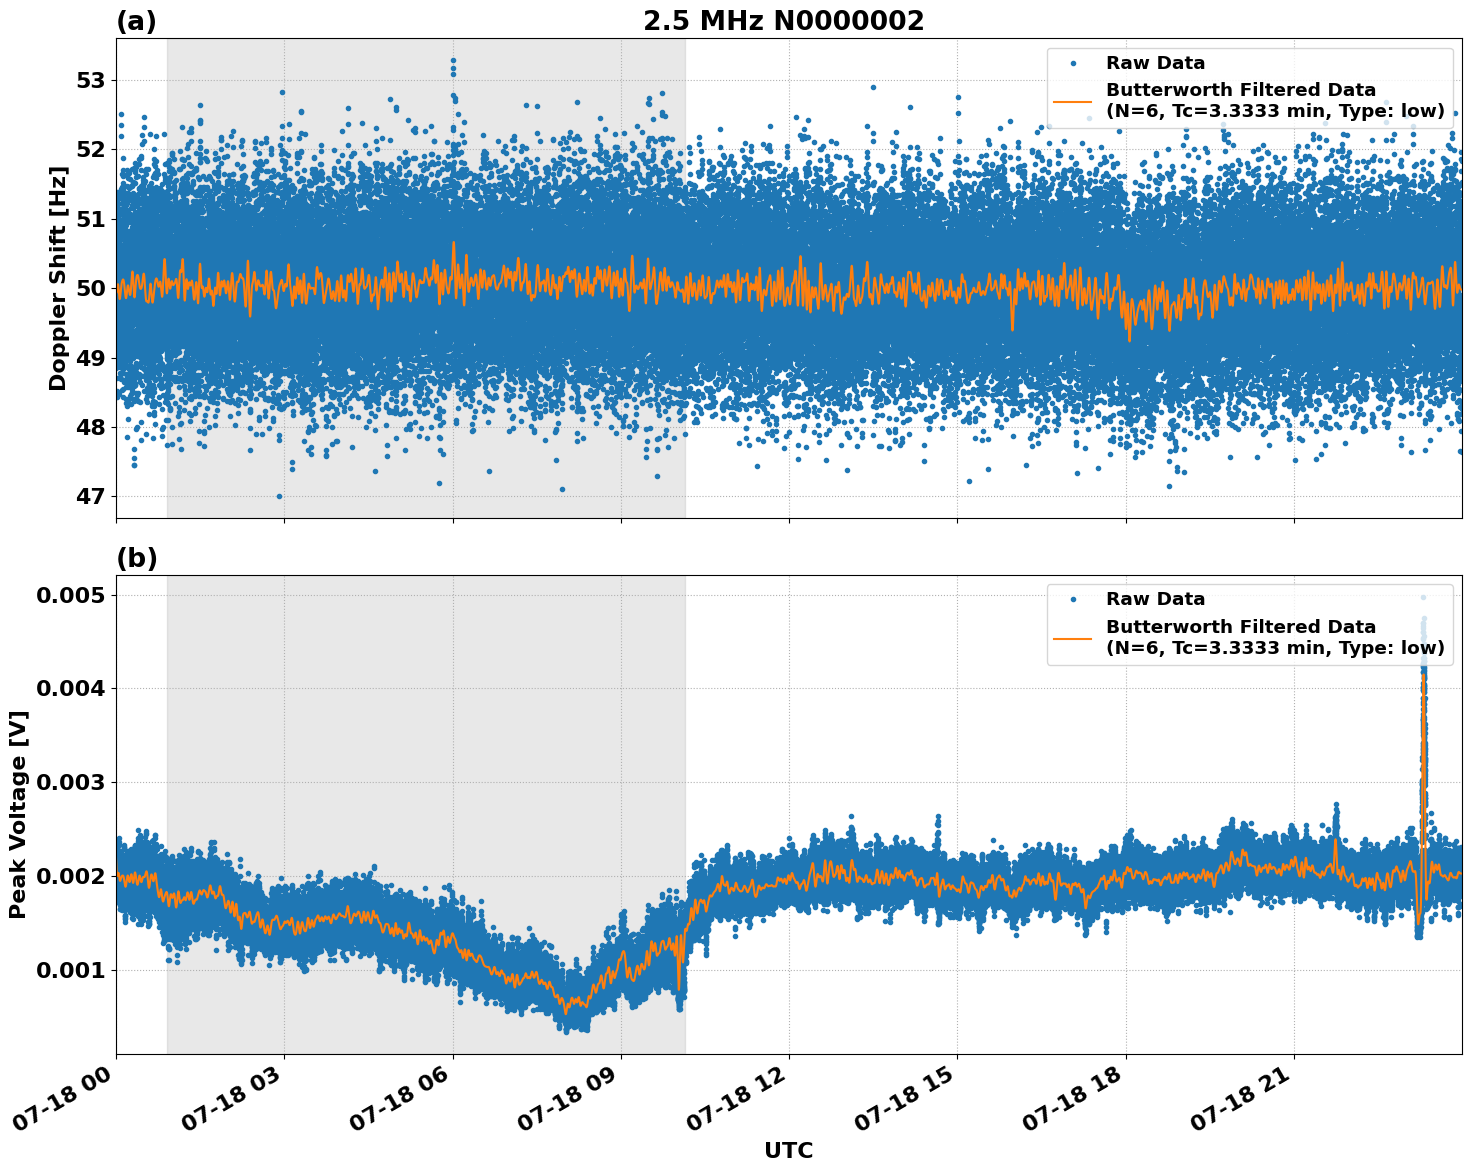Click the subplot label (b)
The height and width of the screenshot is (1172, 1472).
(138, 557)
